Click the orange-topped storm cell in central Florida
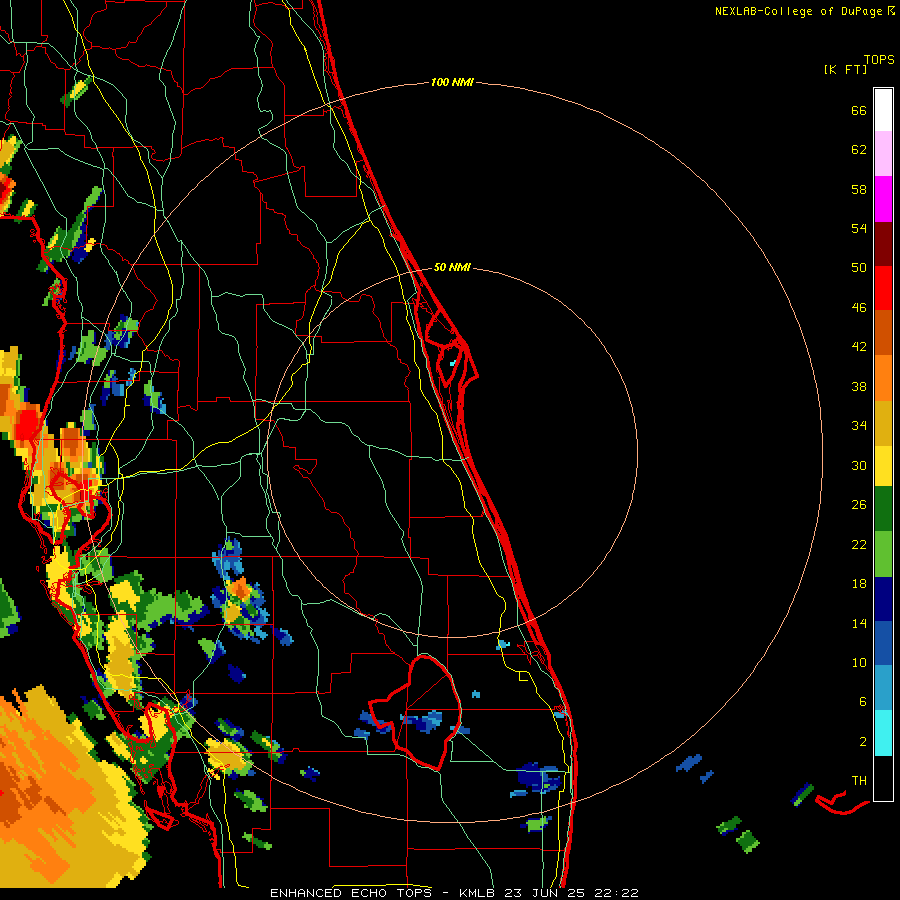Image resolution: width=900 pixels, height=900 pixels. 239,589
